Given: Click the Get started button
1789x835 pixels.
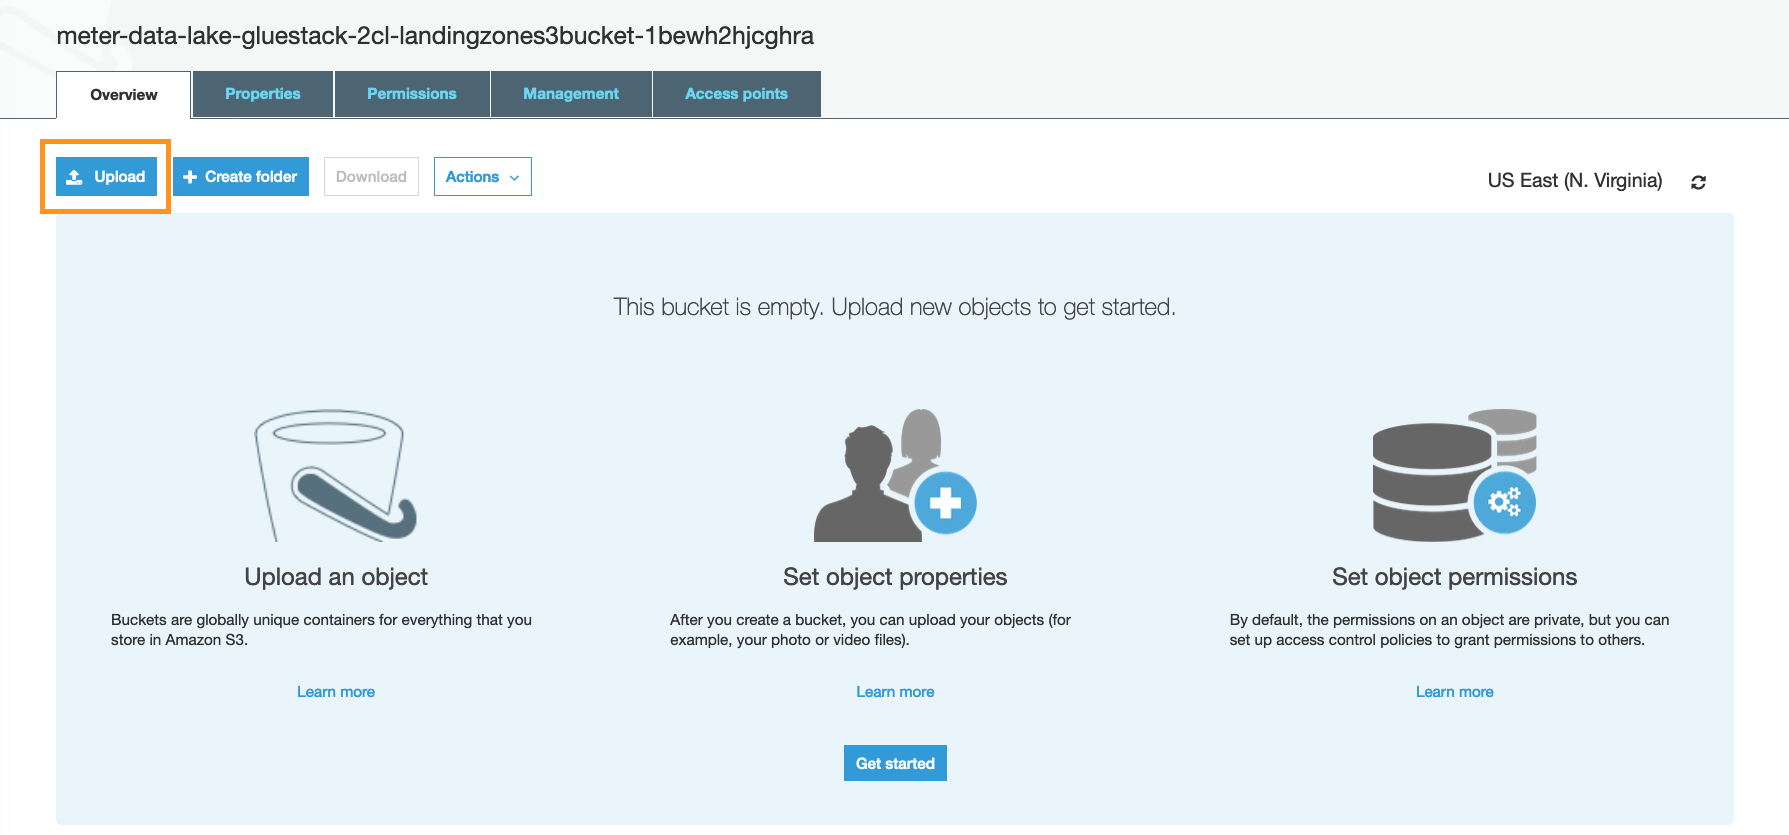Looking at the screenshot, I should coord(895,763).
